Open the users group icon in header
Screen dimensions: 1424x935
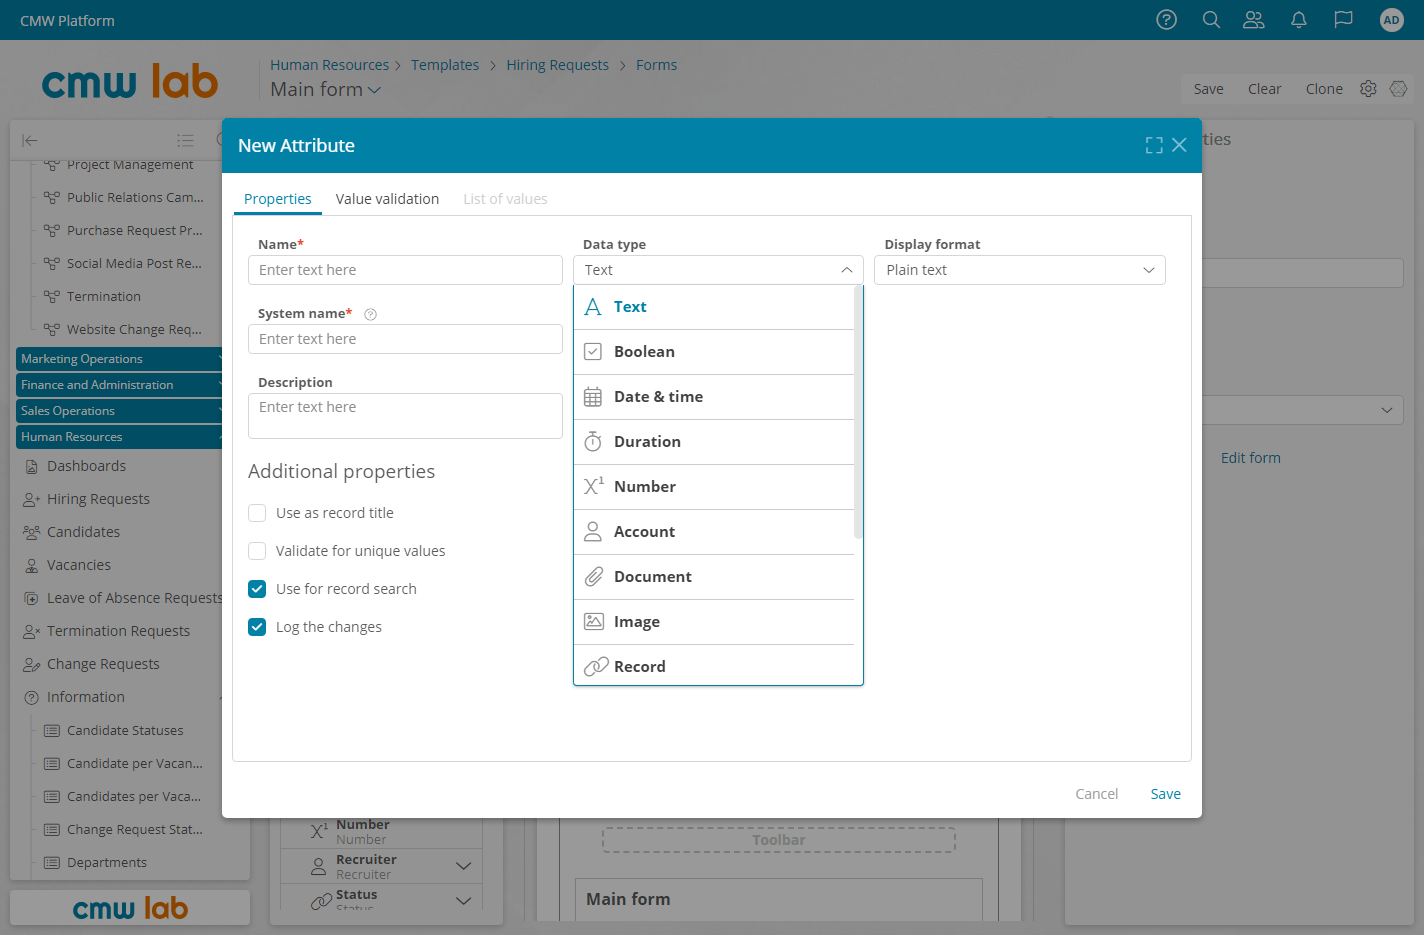[1254, 20]
